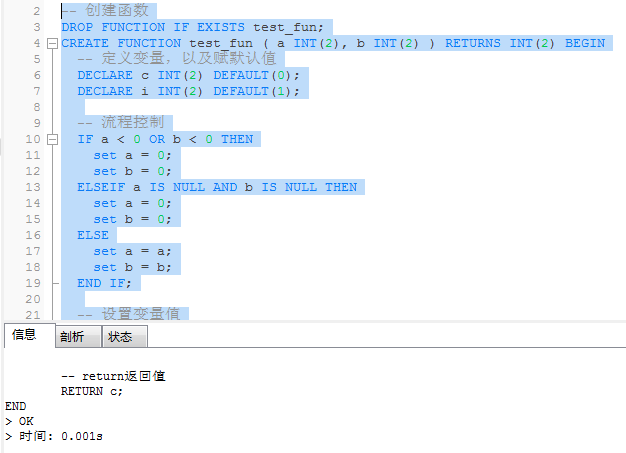Click the ELSE keyword on line 16
Screen dimensions: 626x453
pos(93,235)
